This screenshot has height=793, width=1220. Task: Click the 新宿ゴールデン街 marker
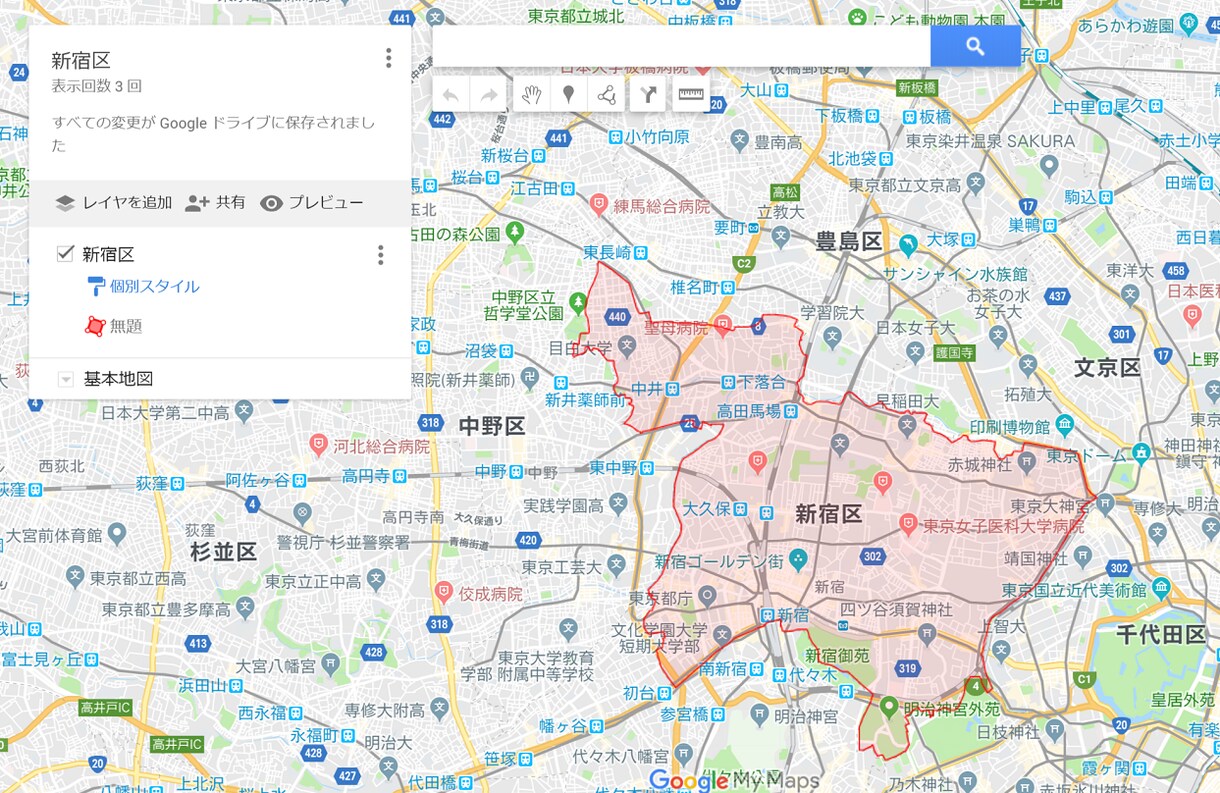coord(799,560)
